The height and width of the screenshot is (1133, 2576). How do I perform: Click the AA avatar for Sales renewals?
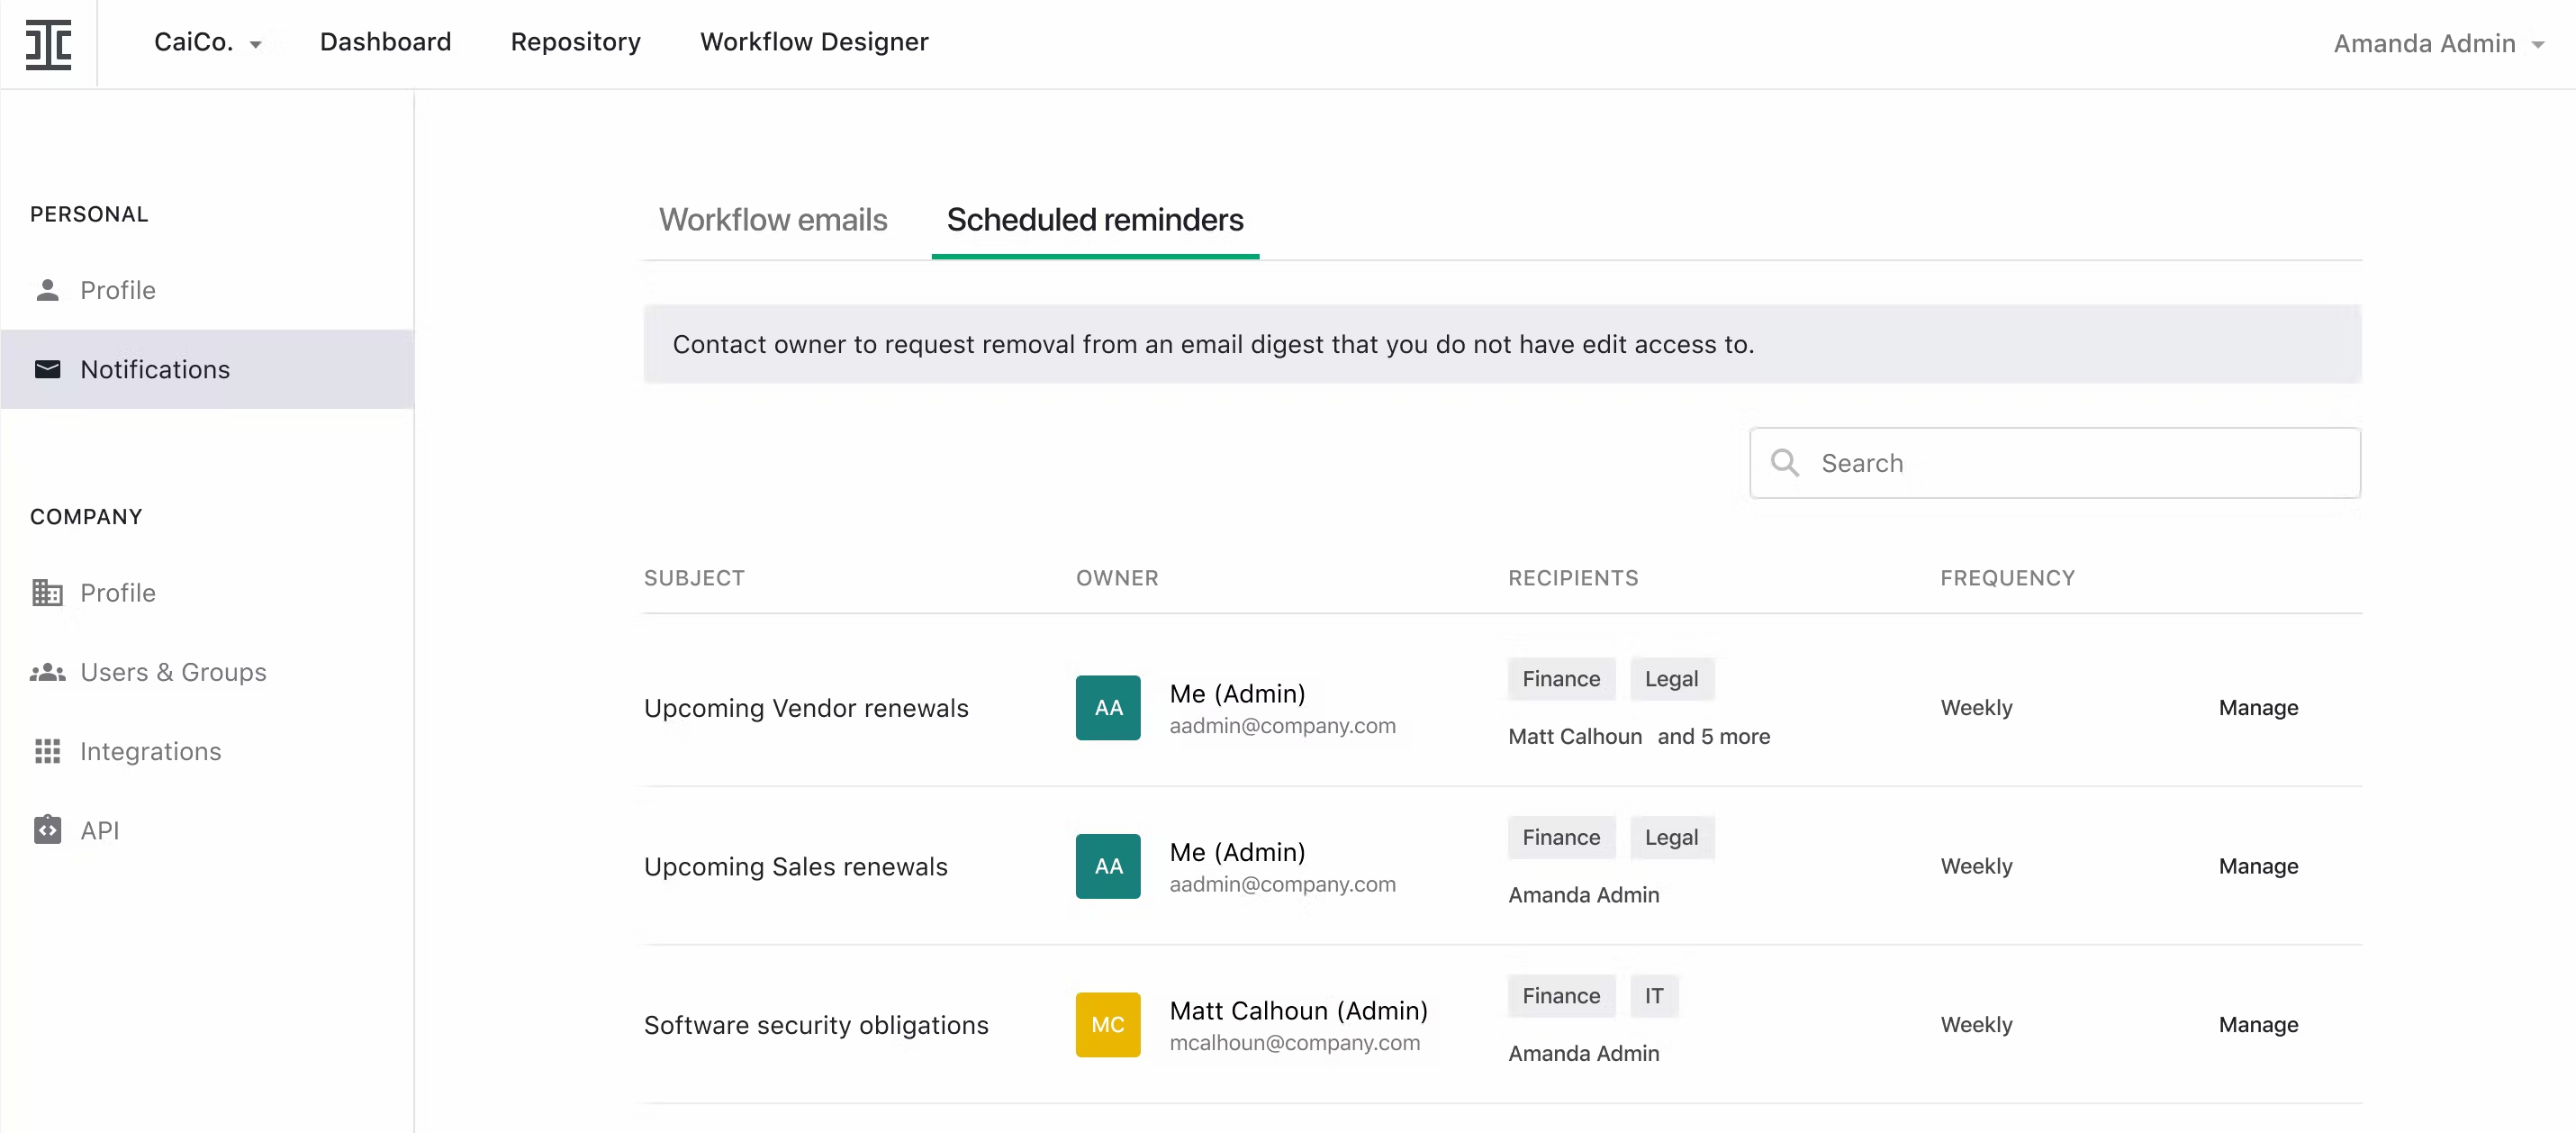click(x=1108, y=867)
